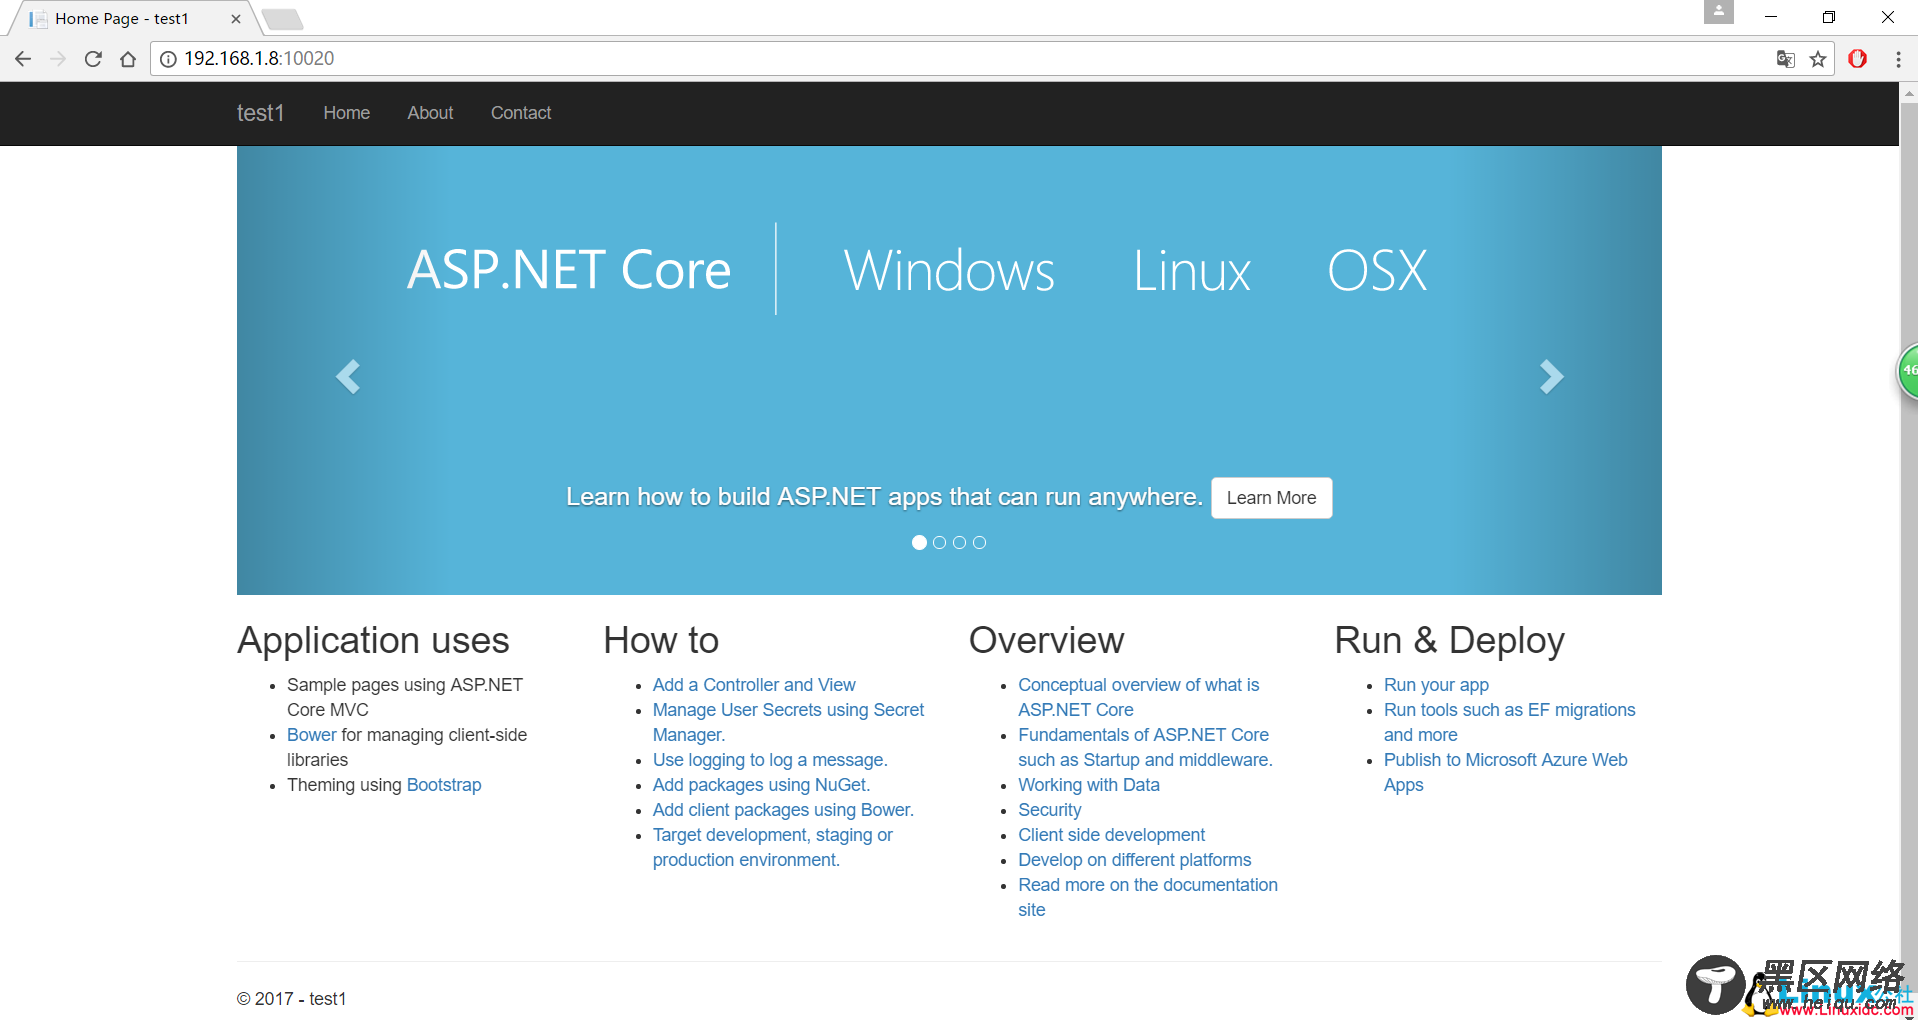This screenshot has height=1020, width=1918.
Task: Select the third carousel indicator dot
Action: coord(959,542)
